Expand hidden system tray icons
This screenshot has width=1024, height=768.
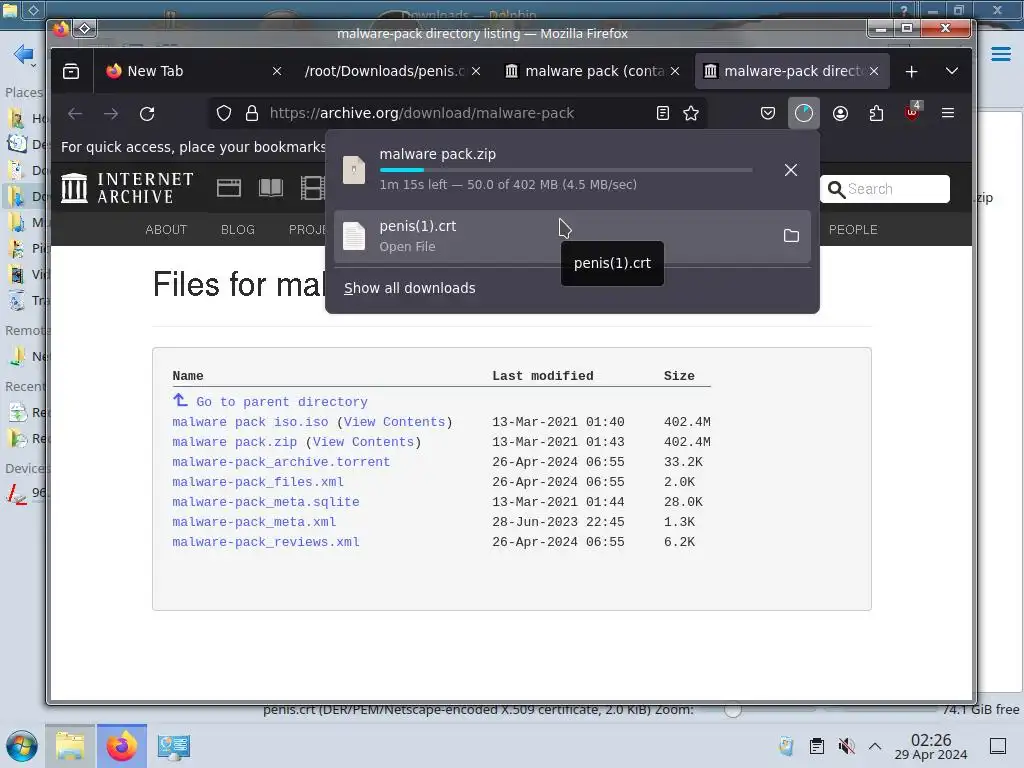(x=875, y=746)
